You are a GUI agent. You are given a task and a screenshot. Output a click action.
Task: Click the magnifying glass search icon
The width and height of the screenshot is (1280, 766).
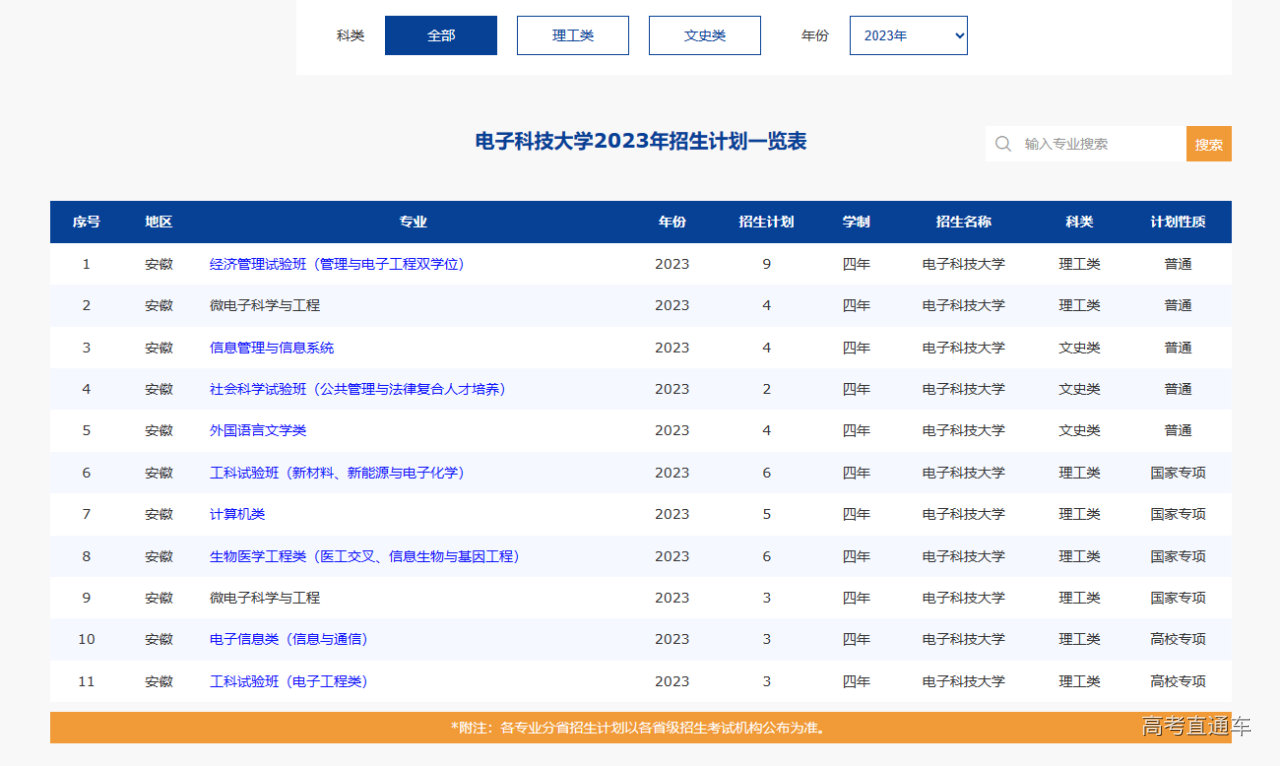coord(1002,144)
